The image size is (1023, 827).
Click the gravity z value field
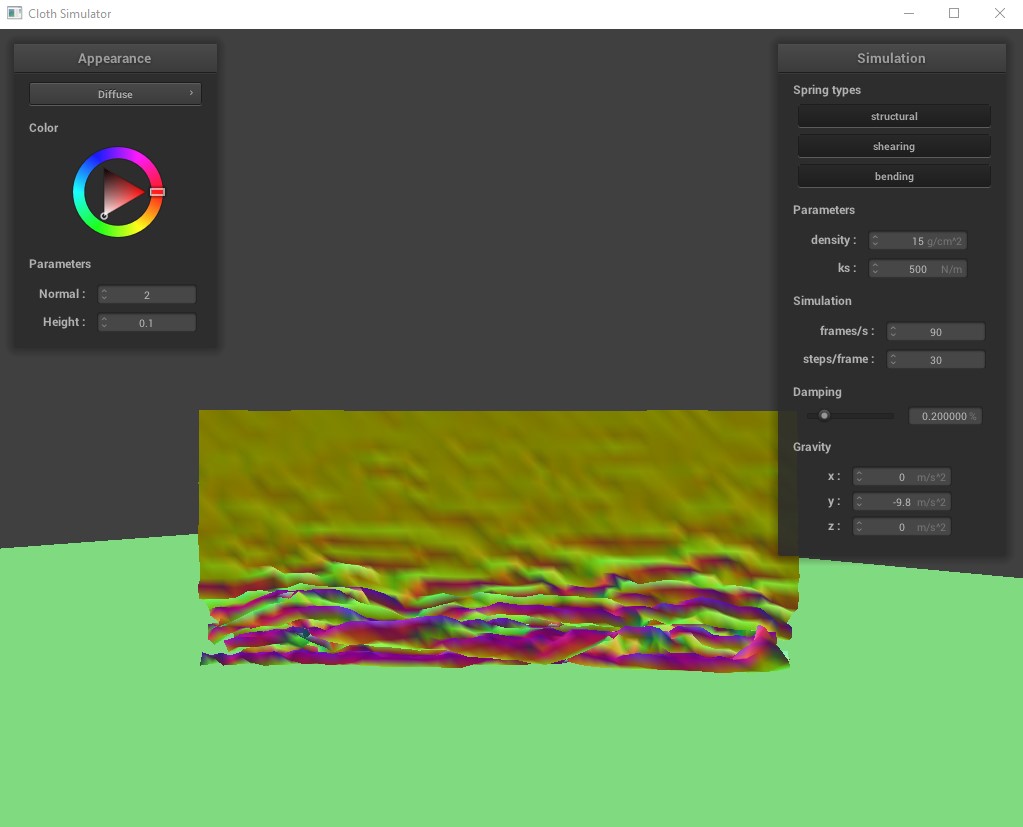902,526
